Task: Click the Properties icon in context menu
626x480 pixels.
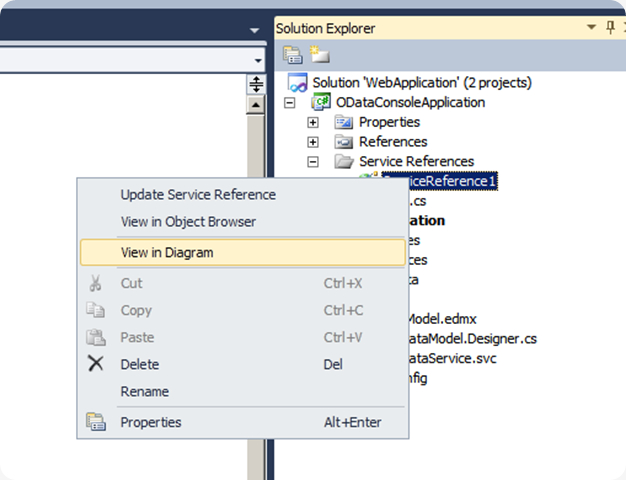Action: 96,422
